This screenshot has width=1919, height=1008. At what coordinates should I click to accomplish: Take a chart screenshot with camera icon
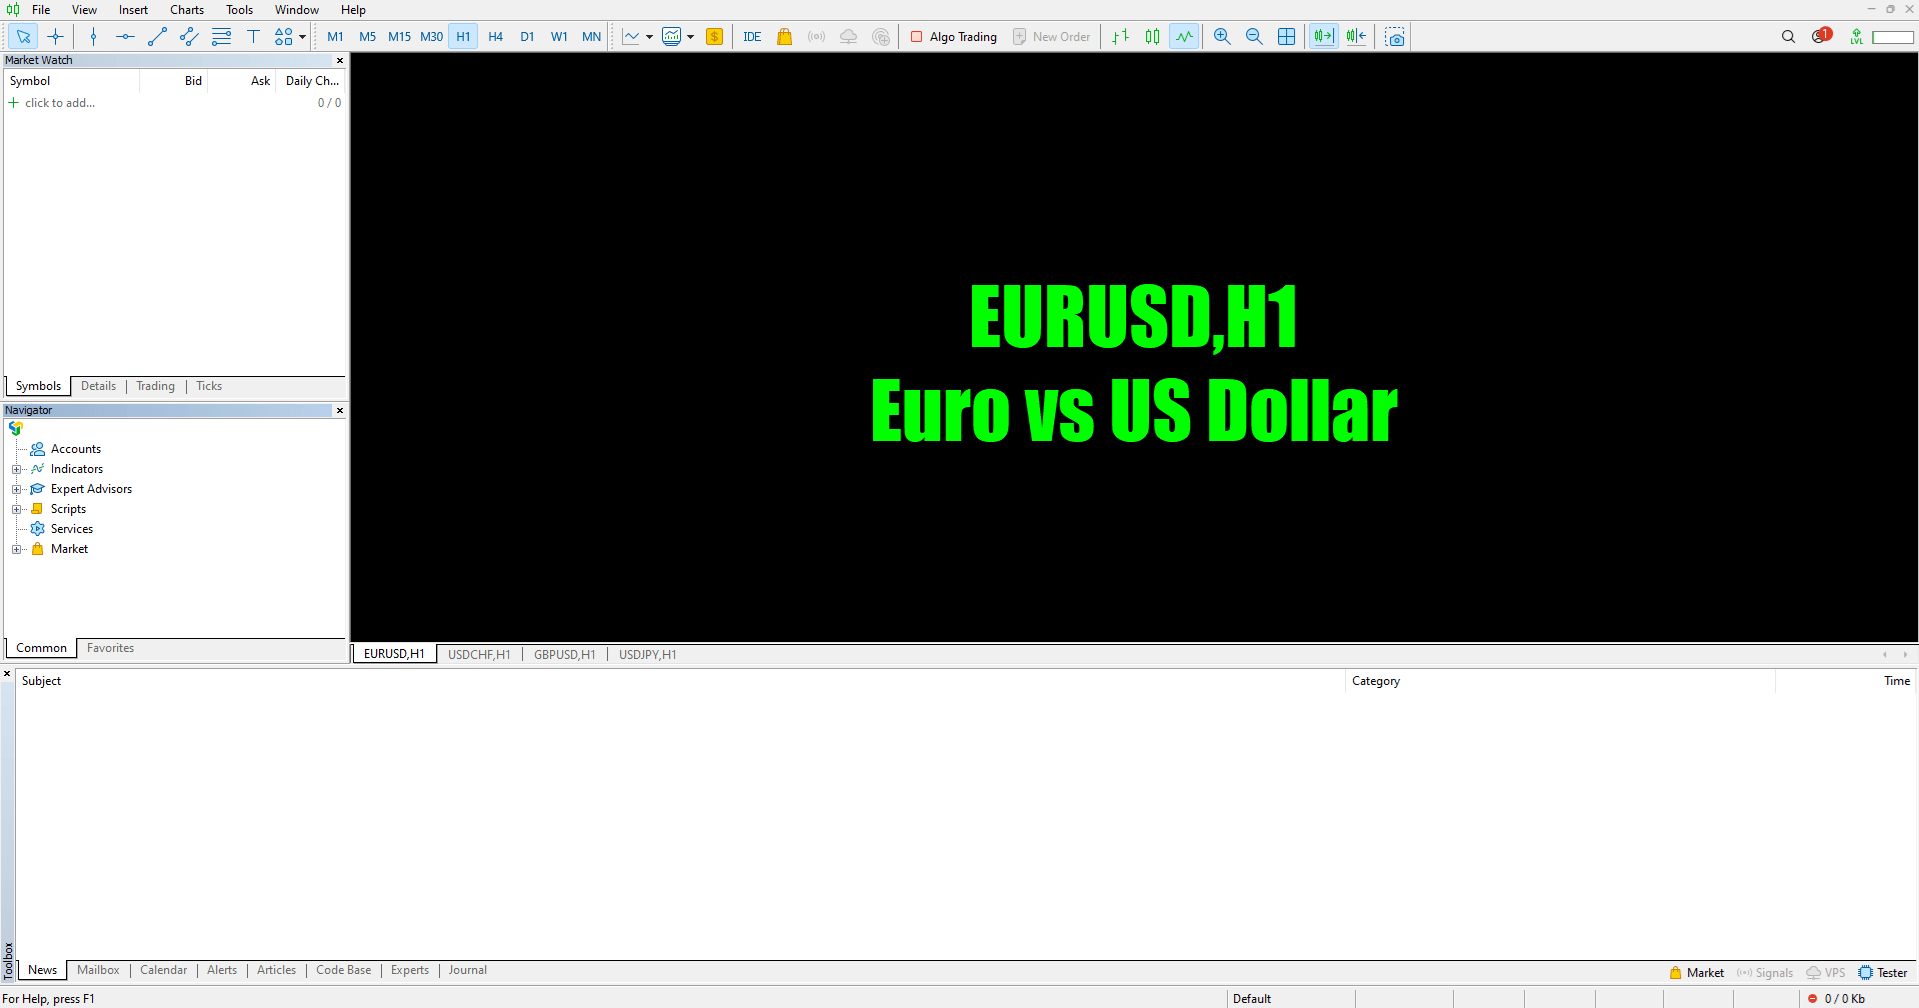(1395, 37)
